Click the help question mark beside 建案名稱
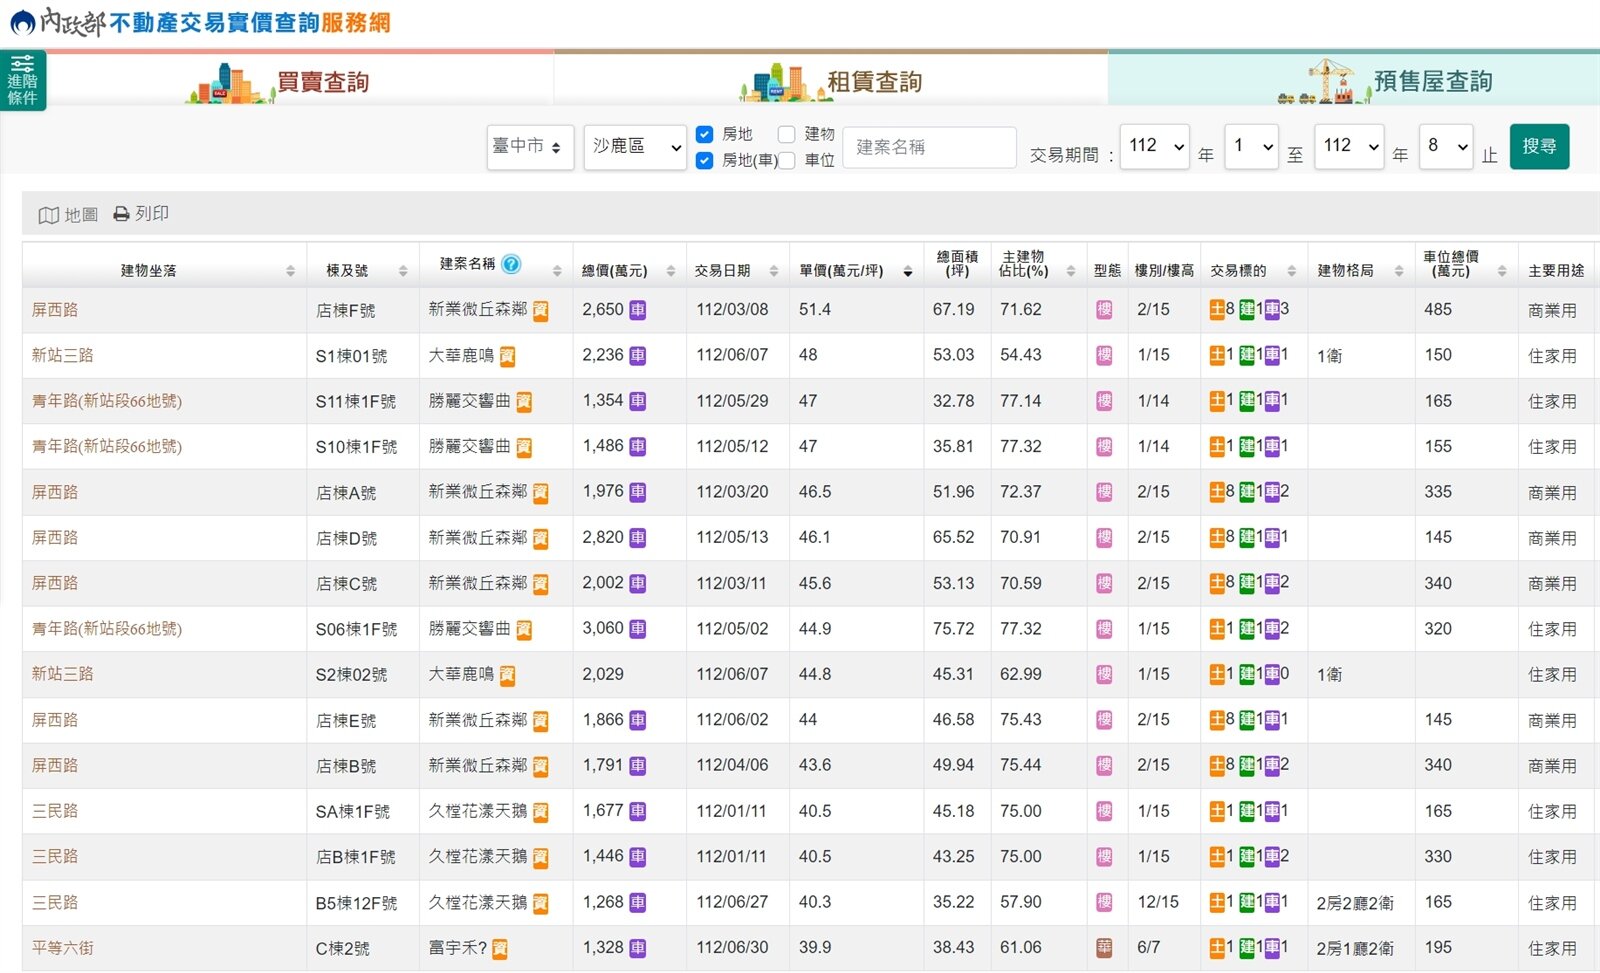Viewport: 1600px width, 973px height. 511,265
